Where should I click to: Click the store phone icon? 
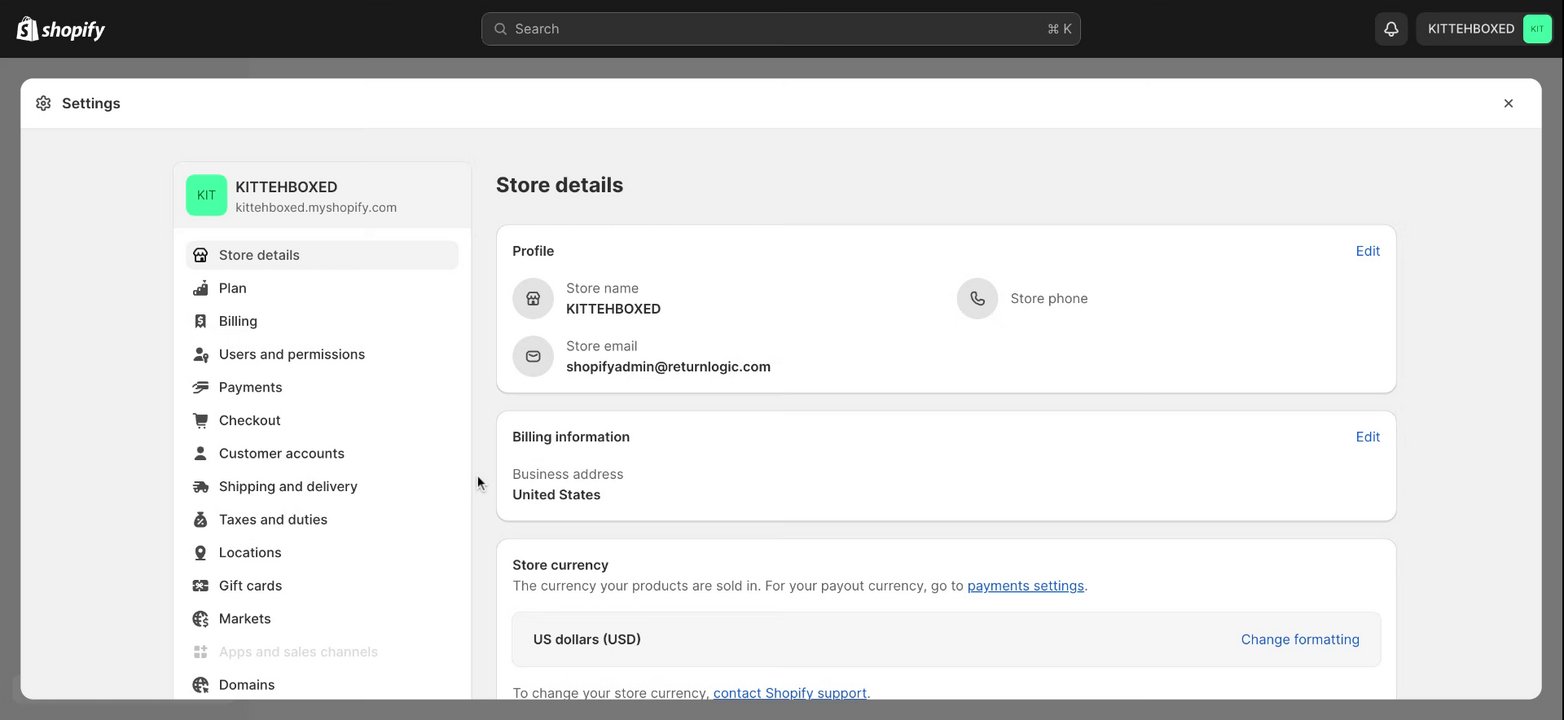(977, 298)
